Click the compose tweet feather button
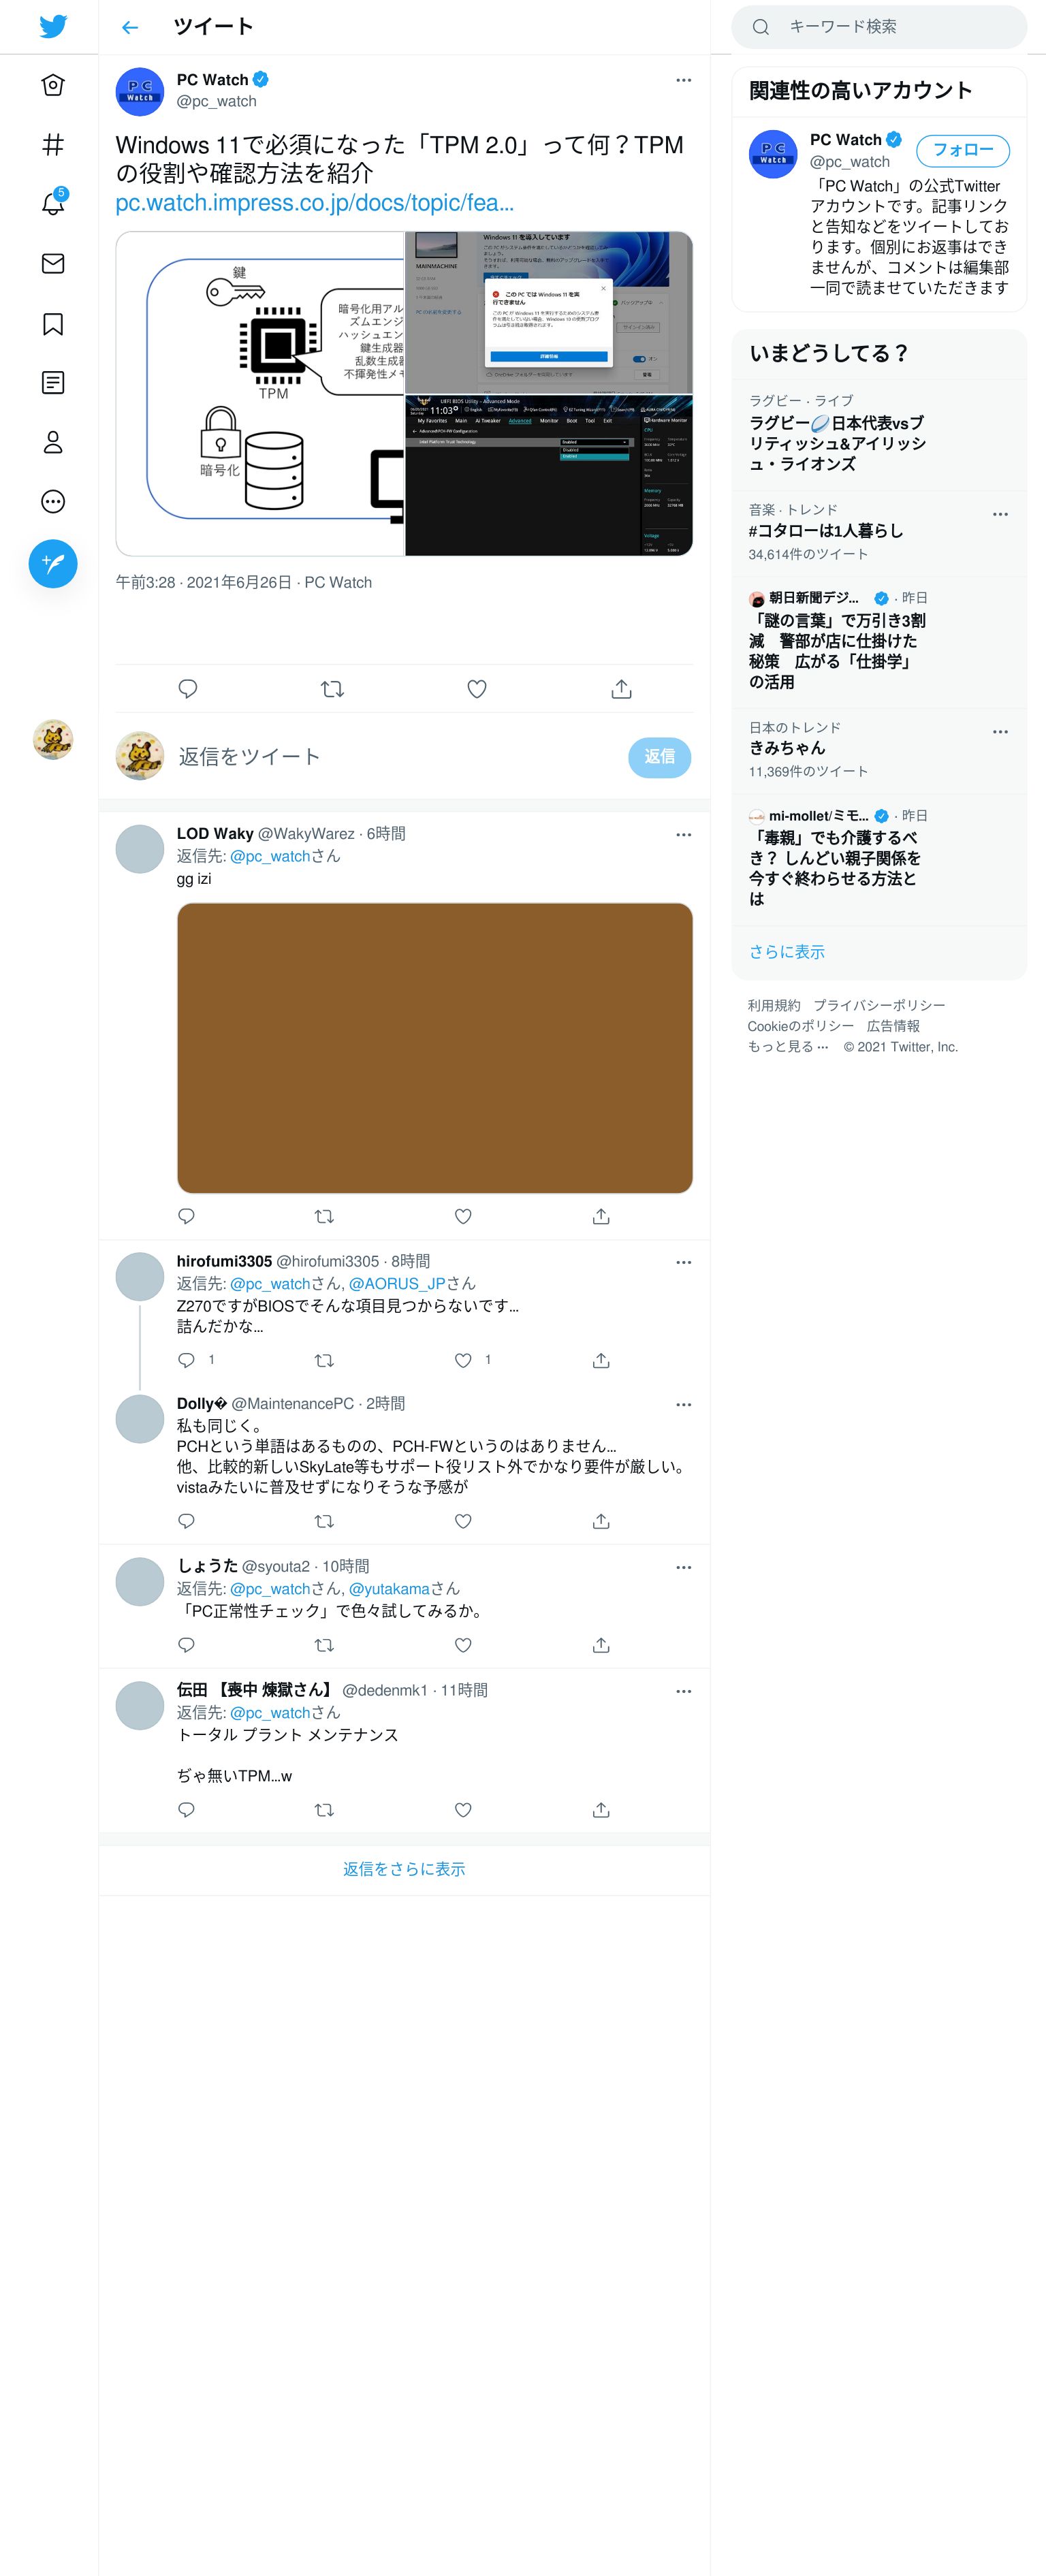Image resolution: width=1046 pixels, height=2576 pixels. point(53,563)
